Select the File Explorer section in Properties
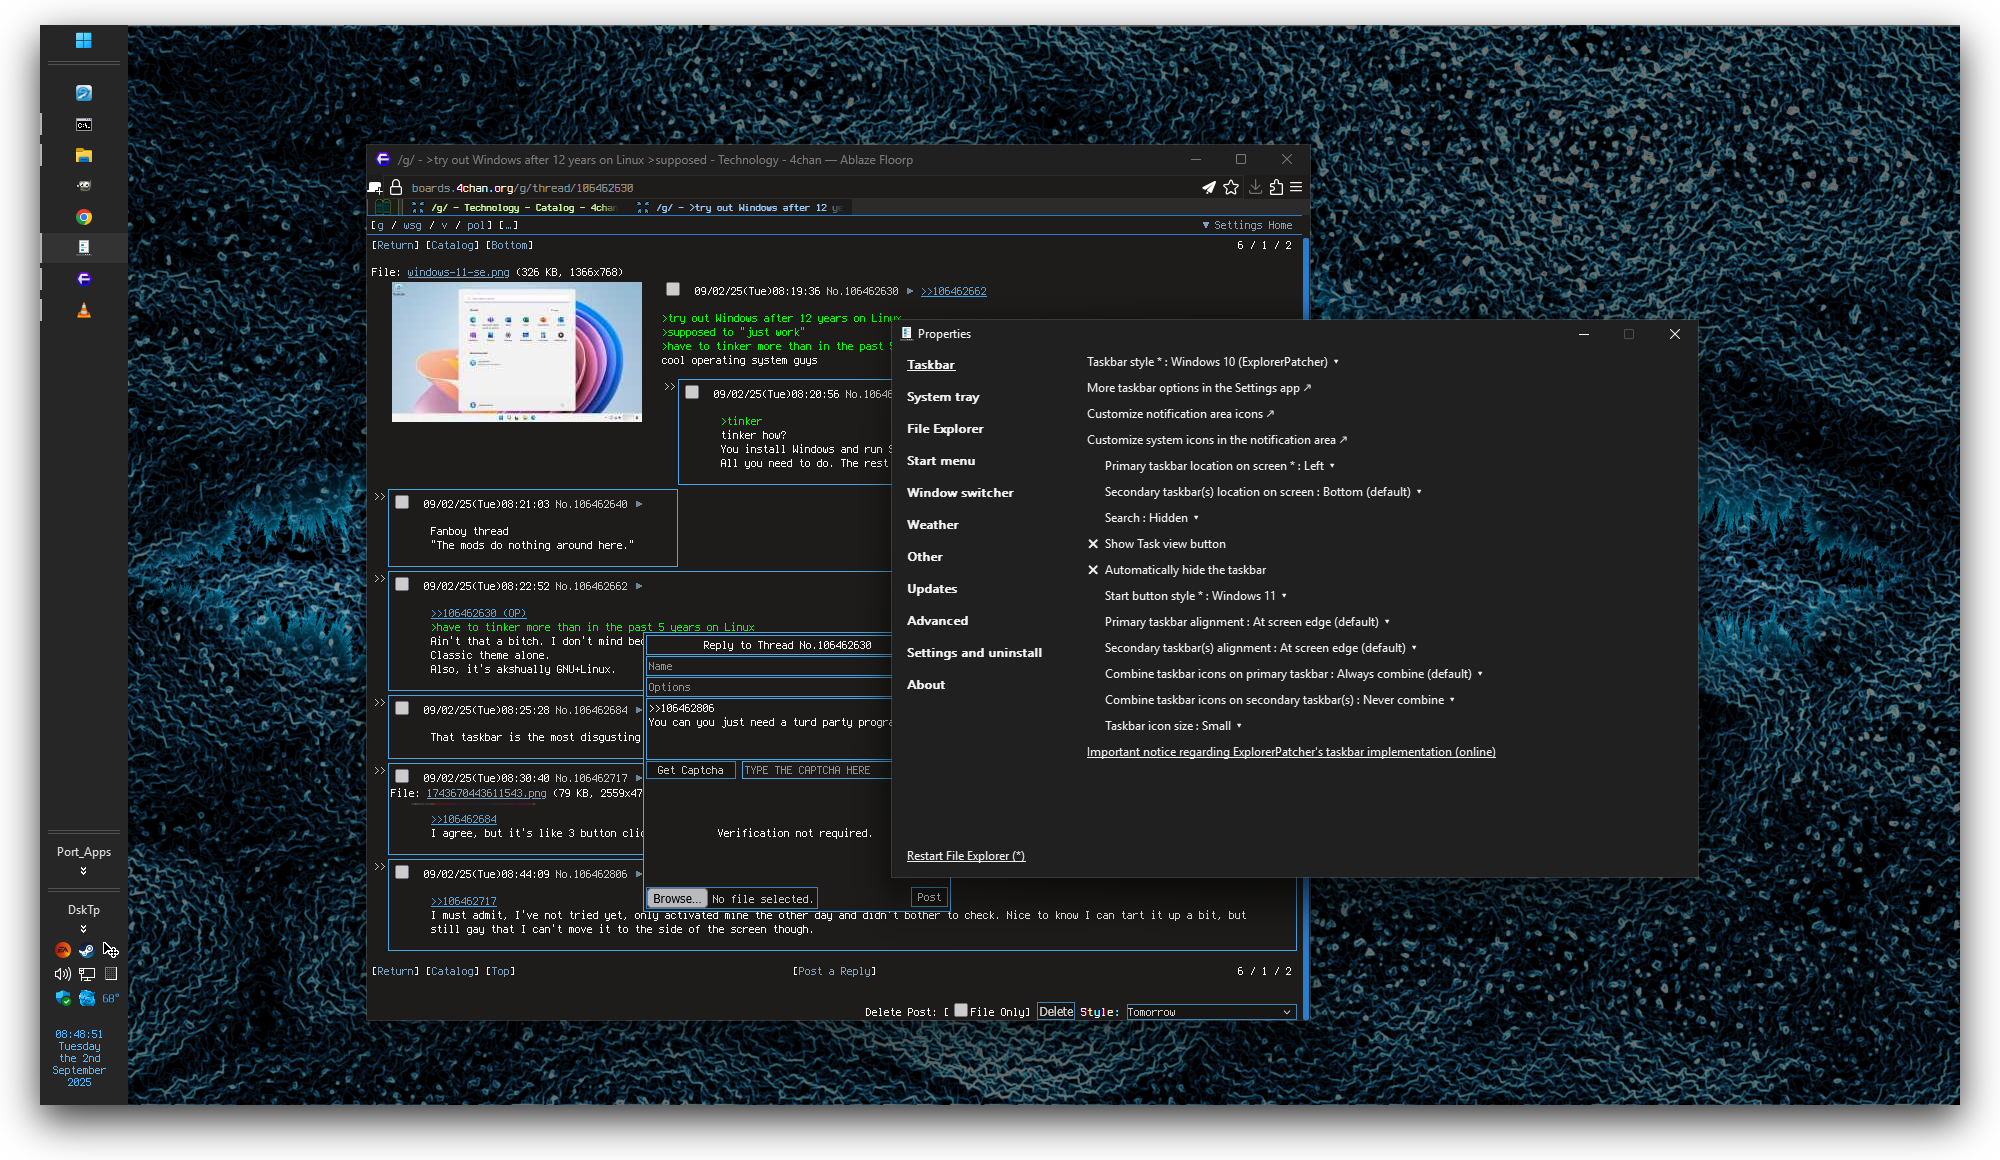Viewport: 2000px width, 1160px height. [x=945, y=429]
